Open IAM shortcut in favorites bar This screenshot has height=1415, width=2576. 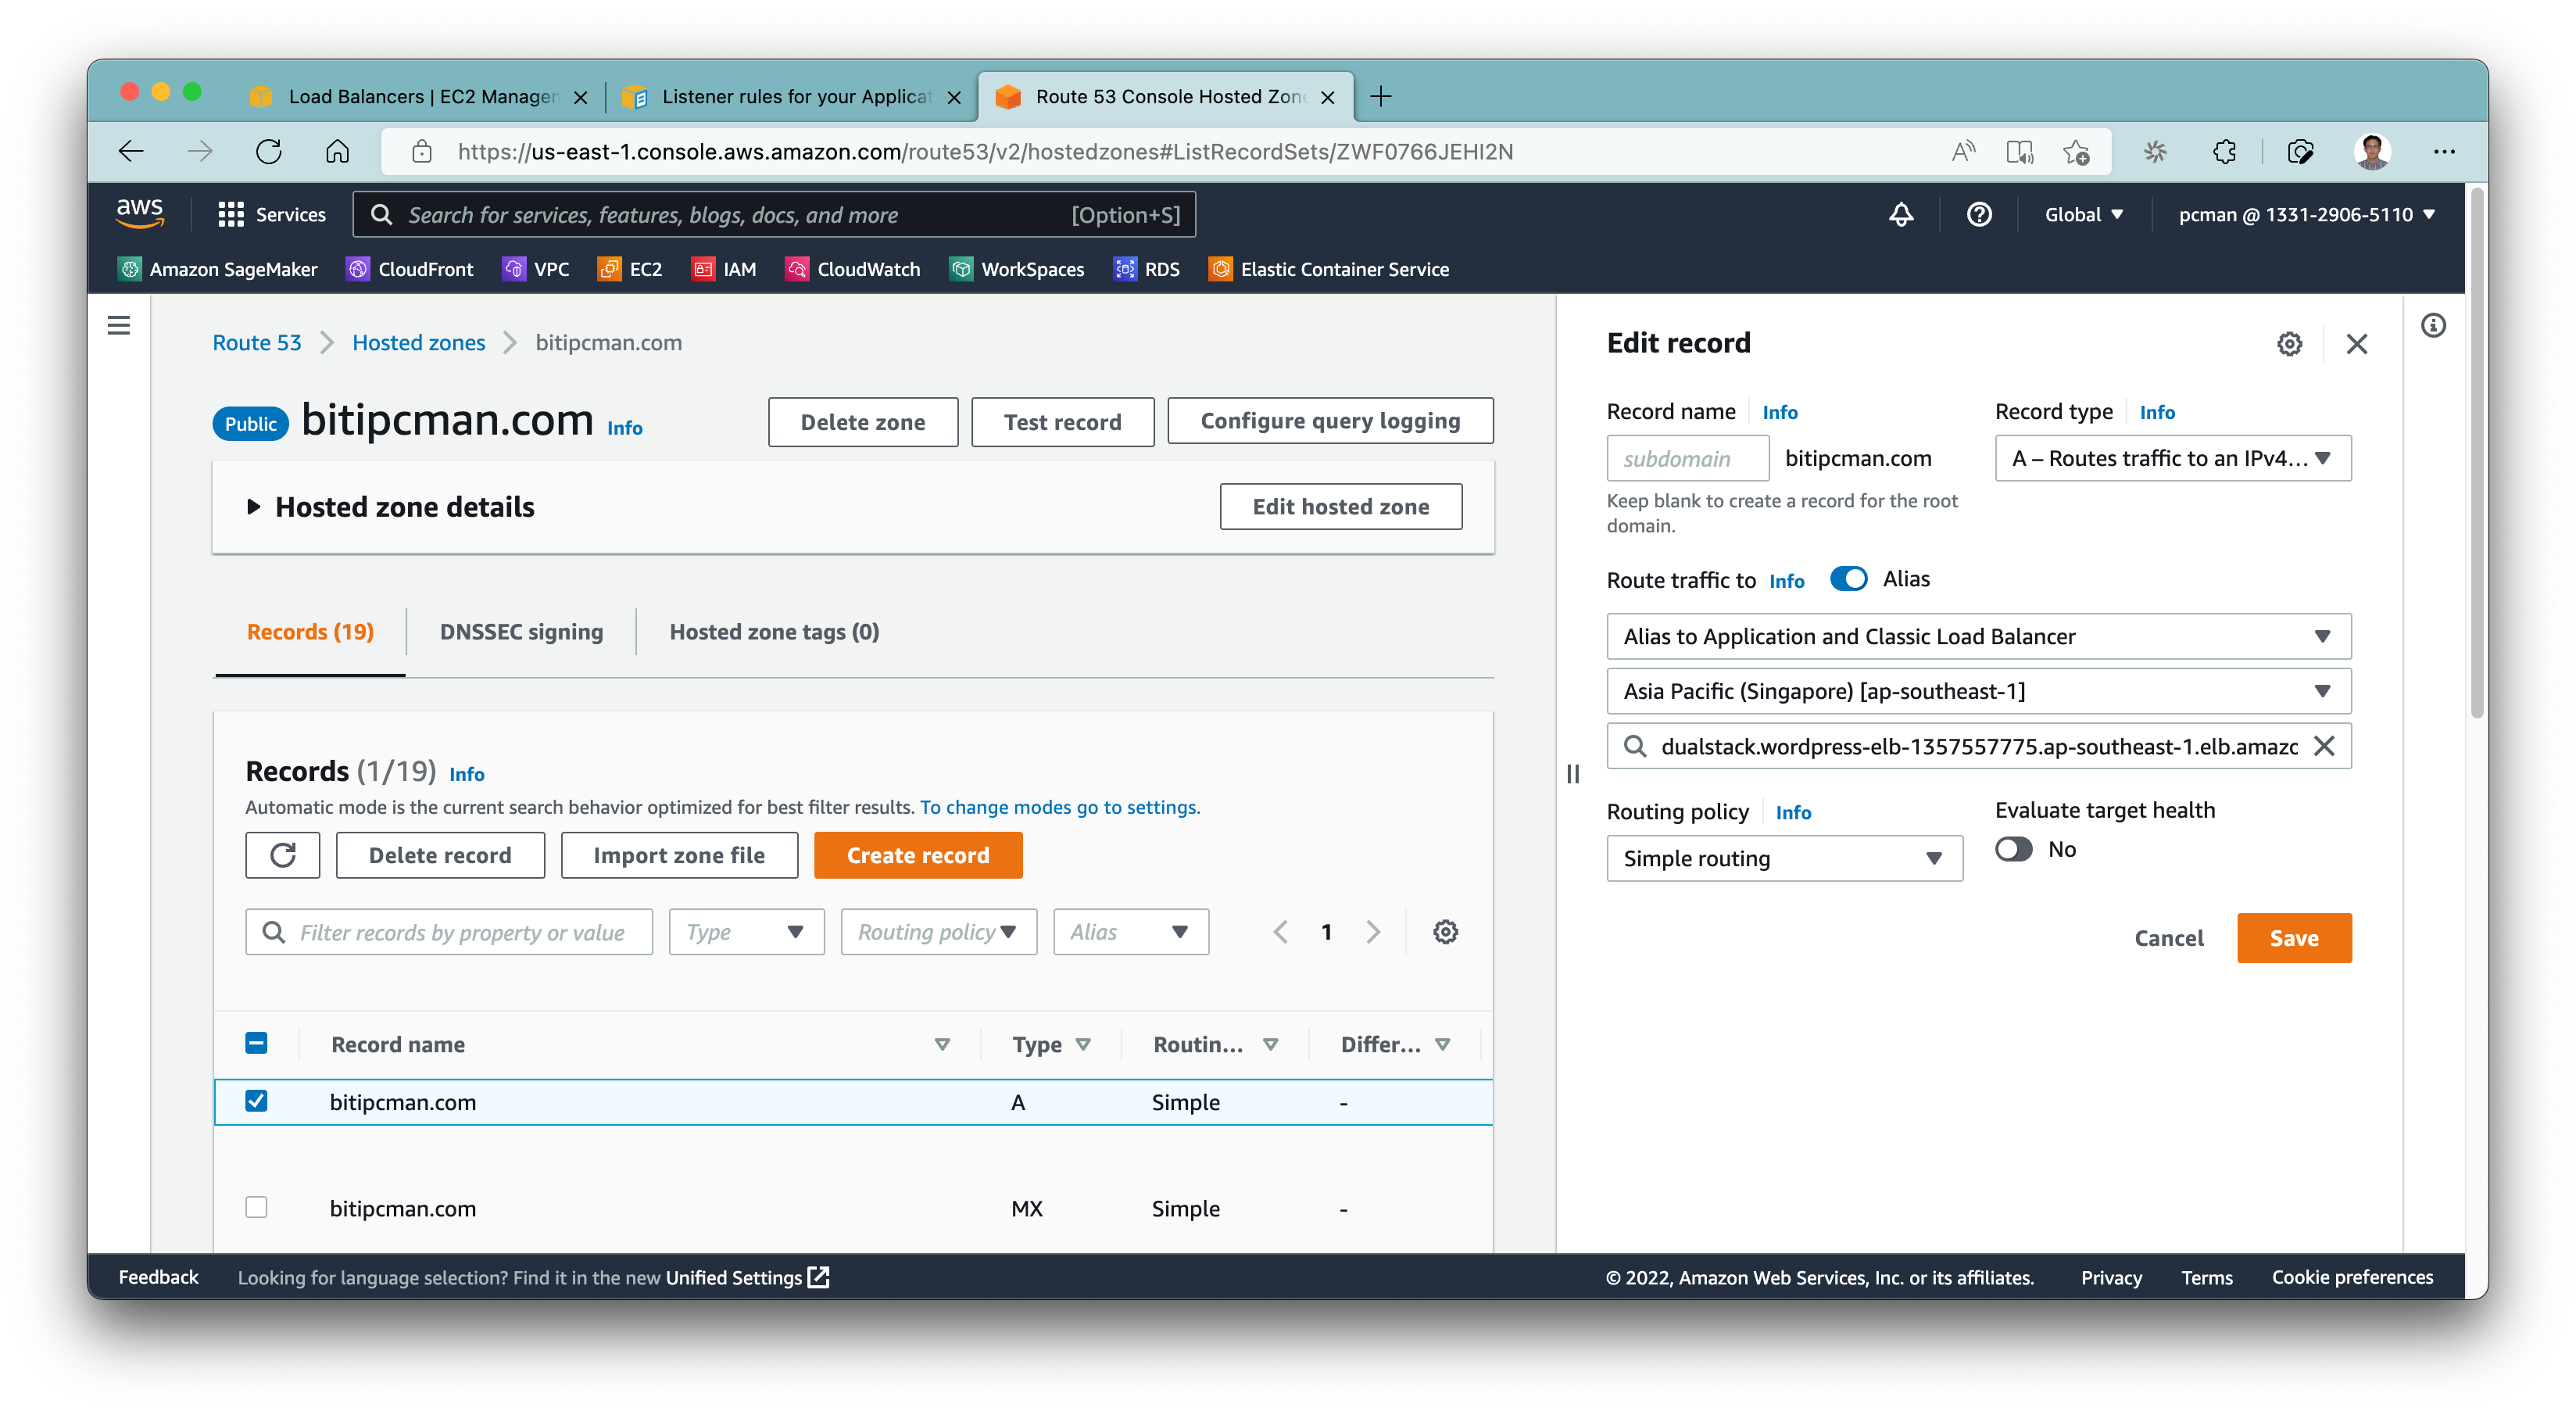723,269
